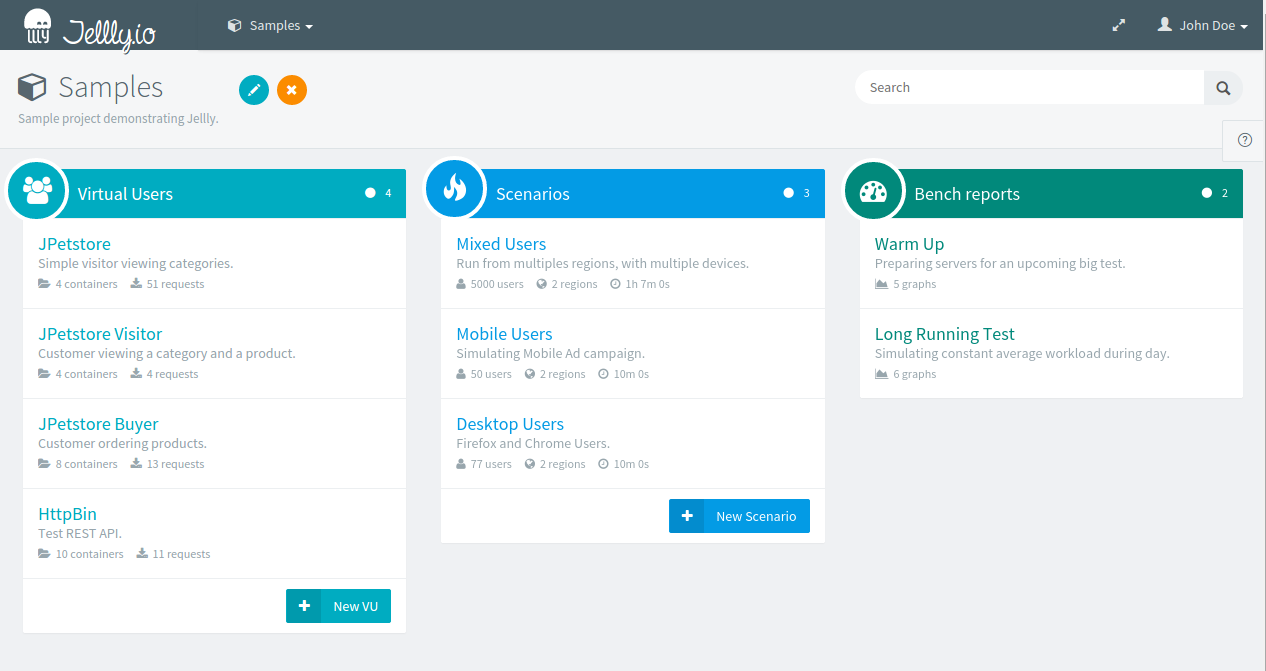Focus the Search input field
Viewport: 1266px width, 671px height.
(x=1029, y=88)
